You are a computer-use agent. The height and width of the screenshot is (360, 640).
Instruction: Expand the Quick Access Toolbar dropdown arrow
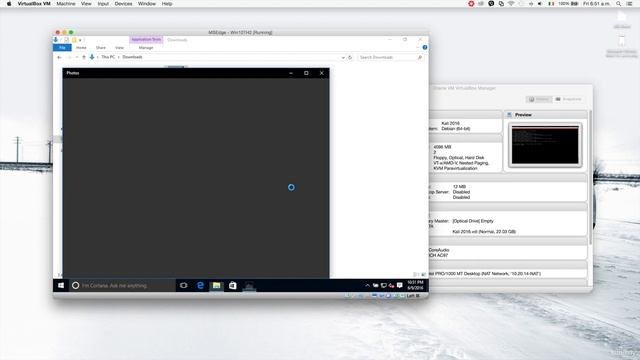80,40
